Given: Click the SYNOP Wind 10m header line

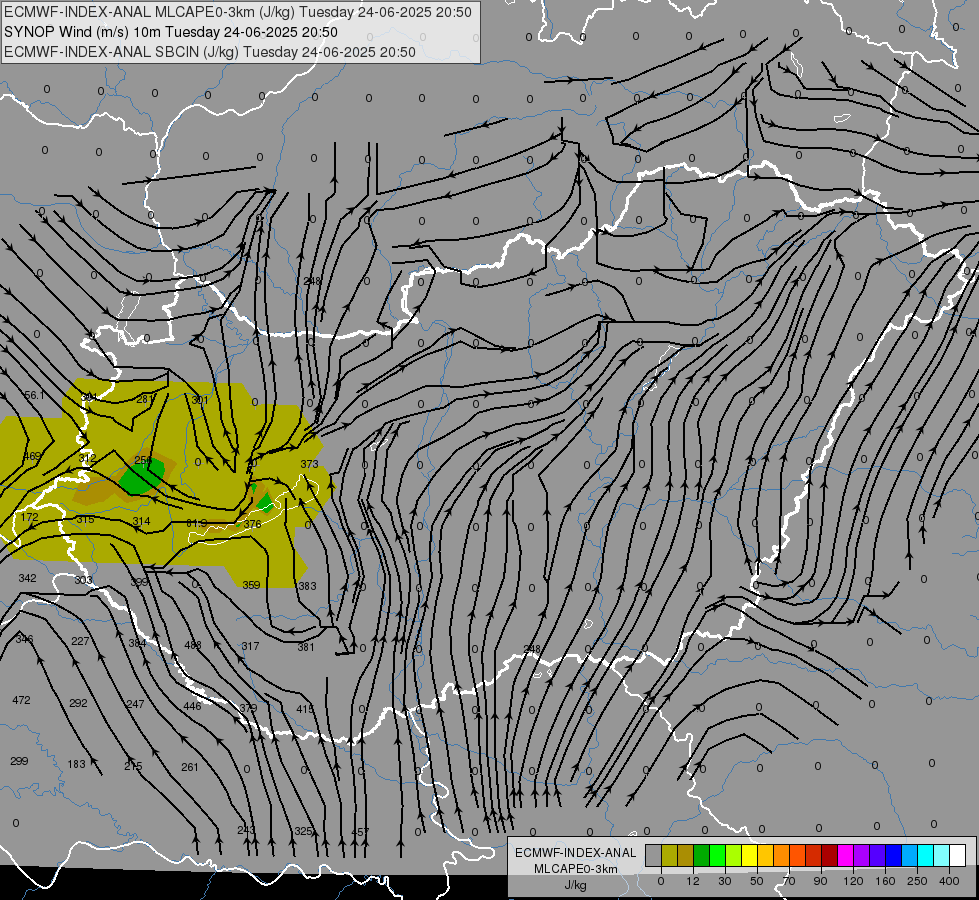Looking at the screenshot, I should [170, 32].
